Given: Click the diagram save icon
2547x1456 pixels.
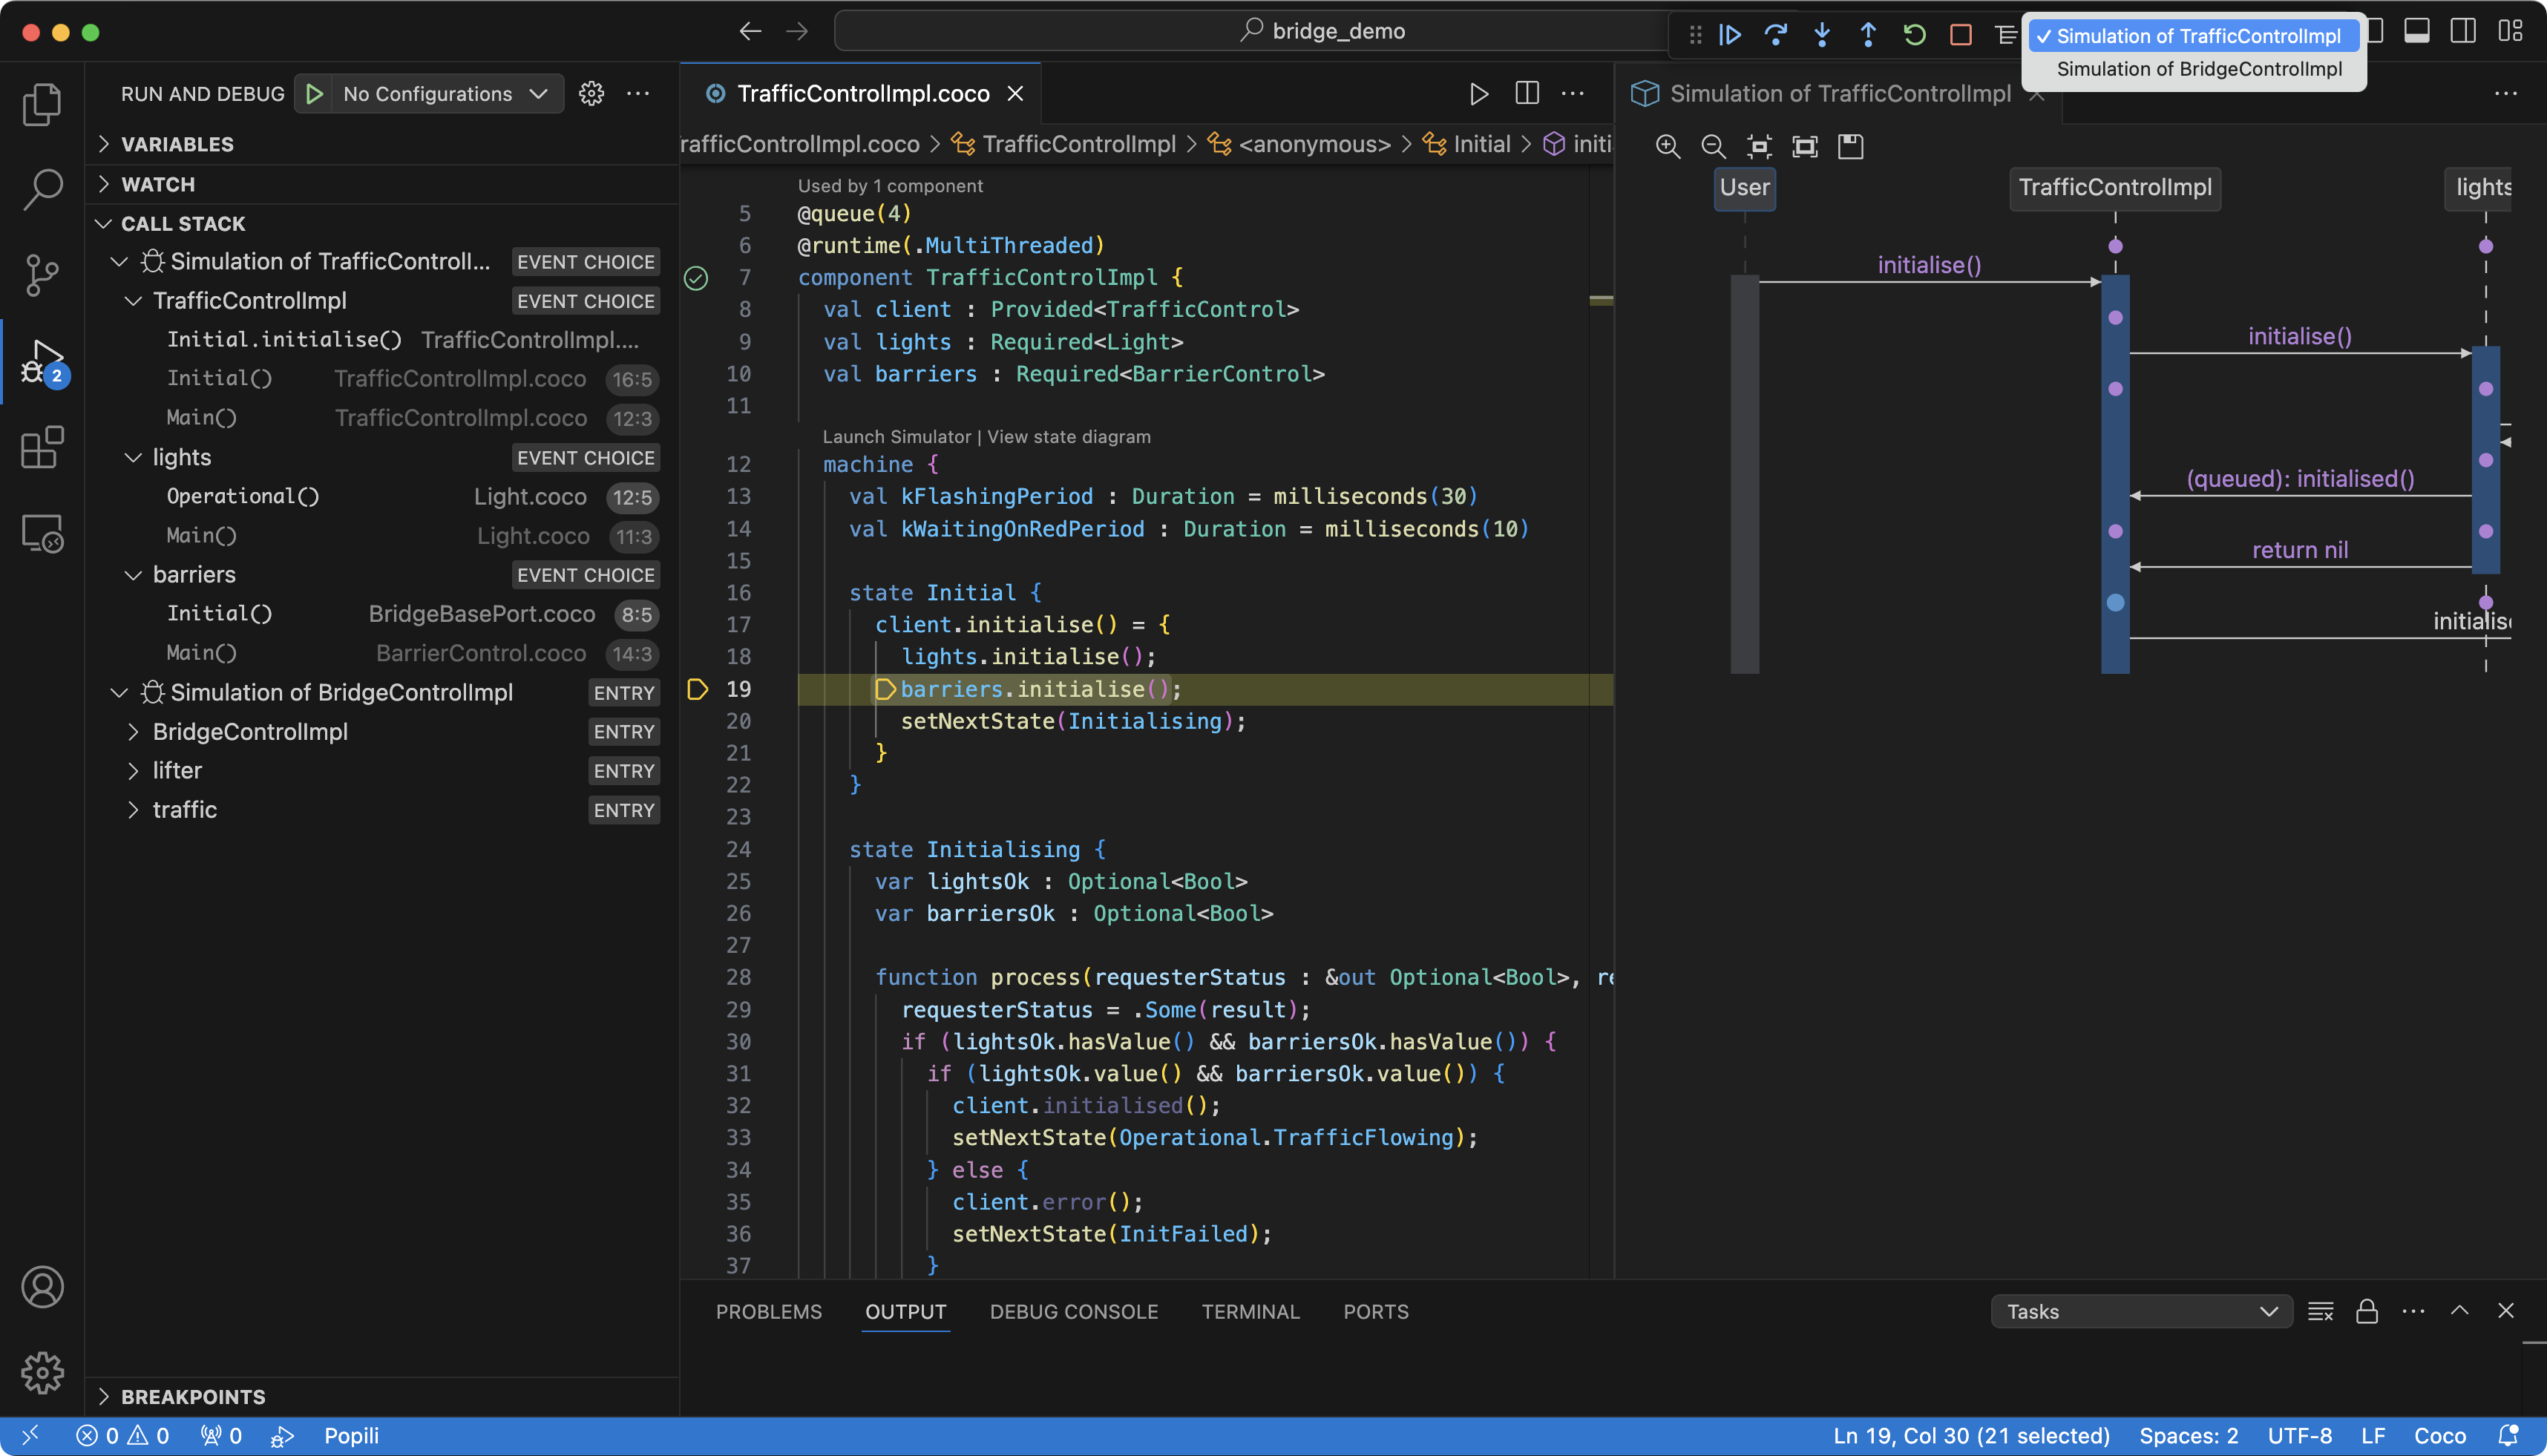Looking at the screenshot, I should [1850, 147].
